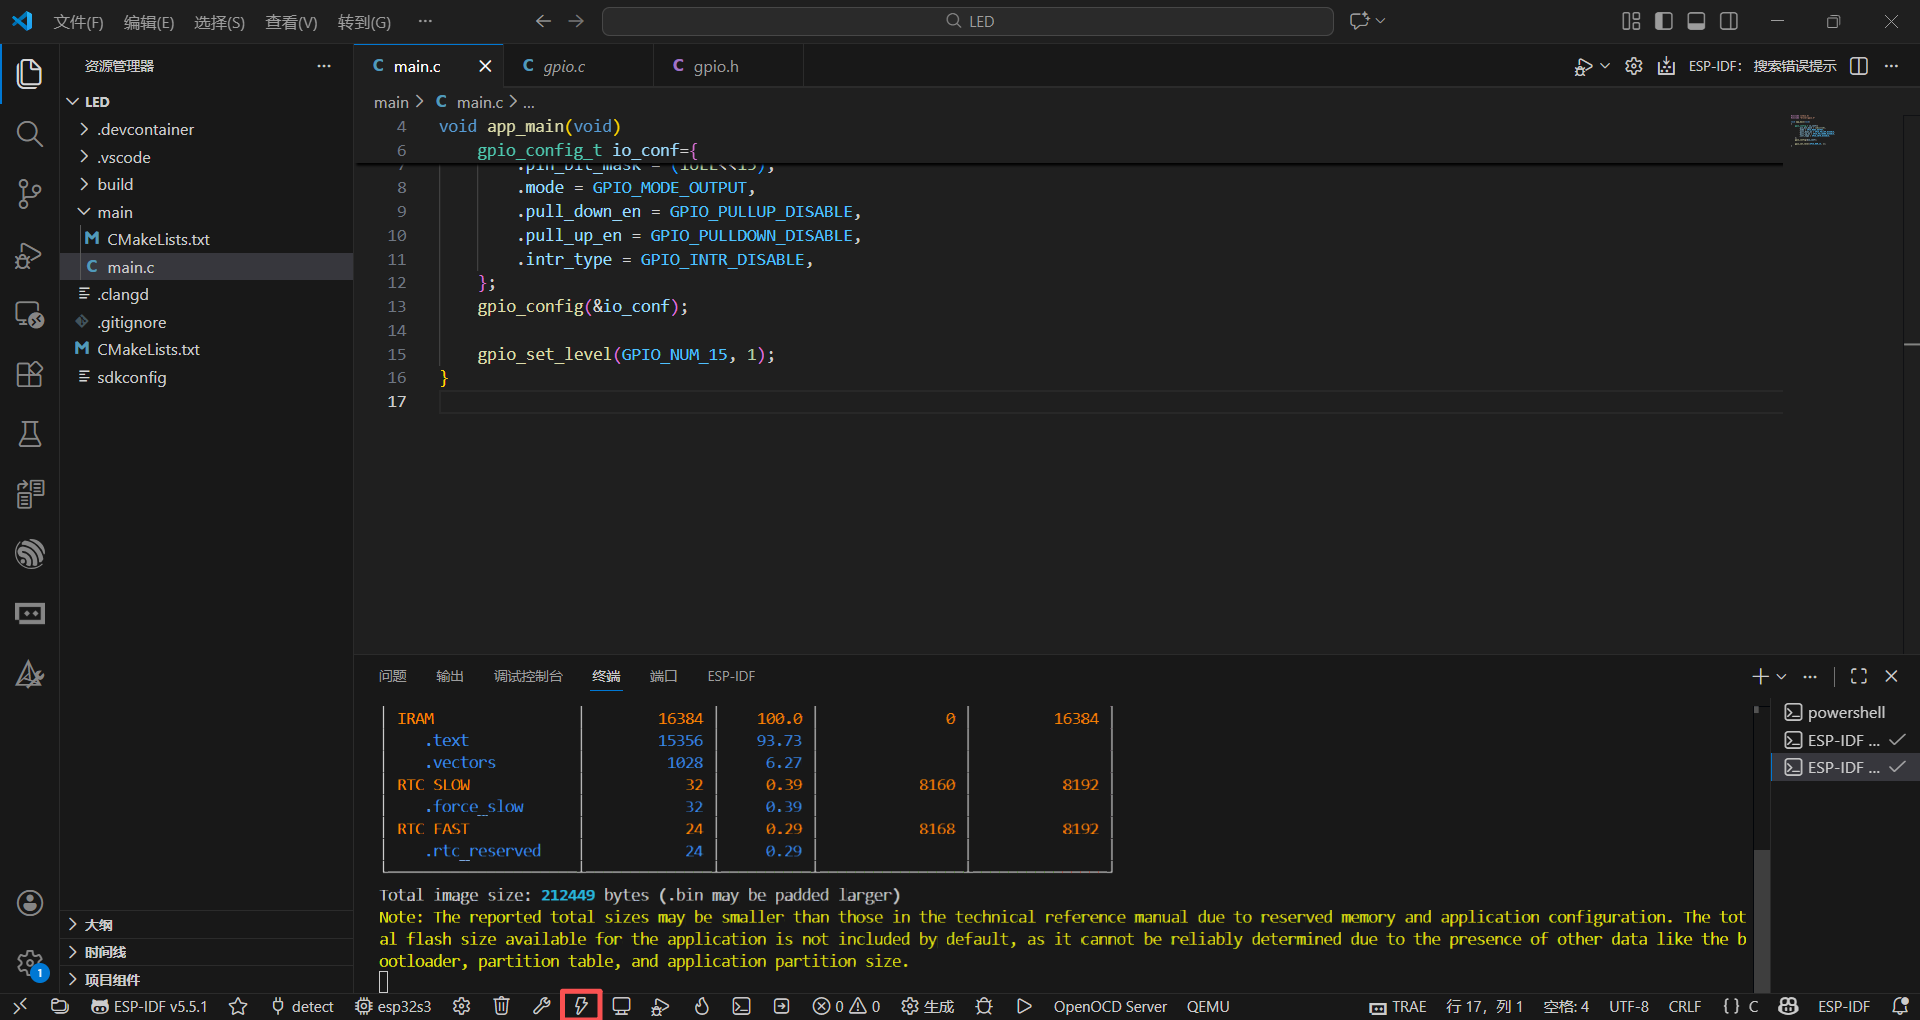Switch to the gpio.c editor tab
Screen dimensions: 1920x1020
click(578, 66)
